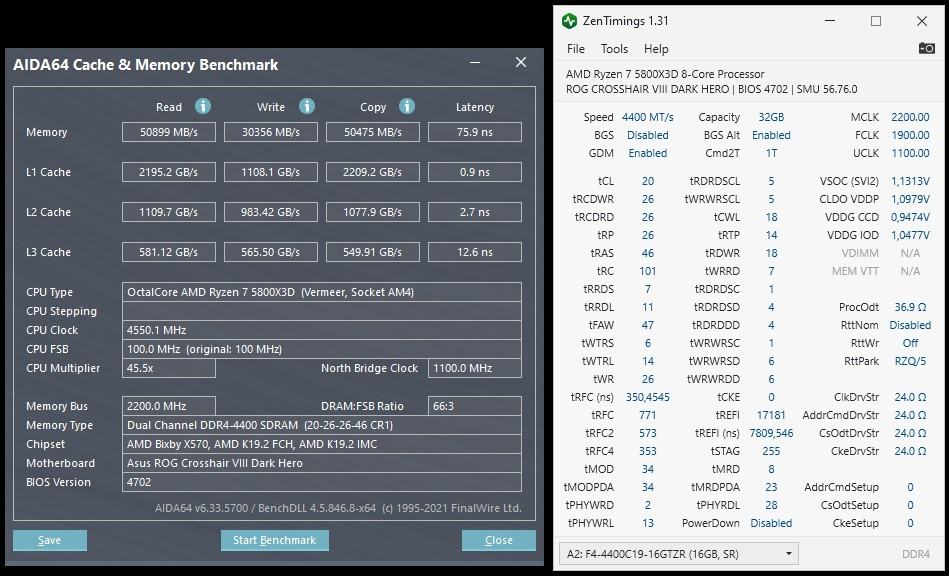Select the Memory Read value 50899 MB/s

coord(169,132)
